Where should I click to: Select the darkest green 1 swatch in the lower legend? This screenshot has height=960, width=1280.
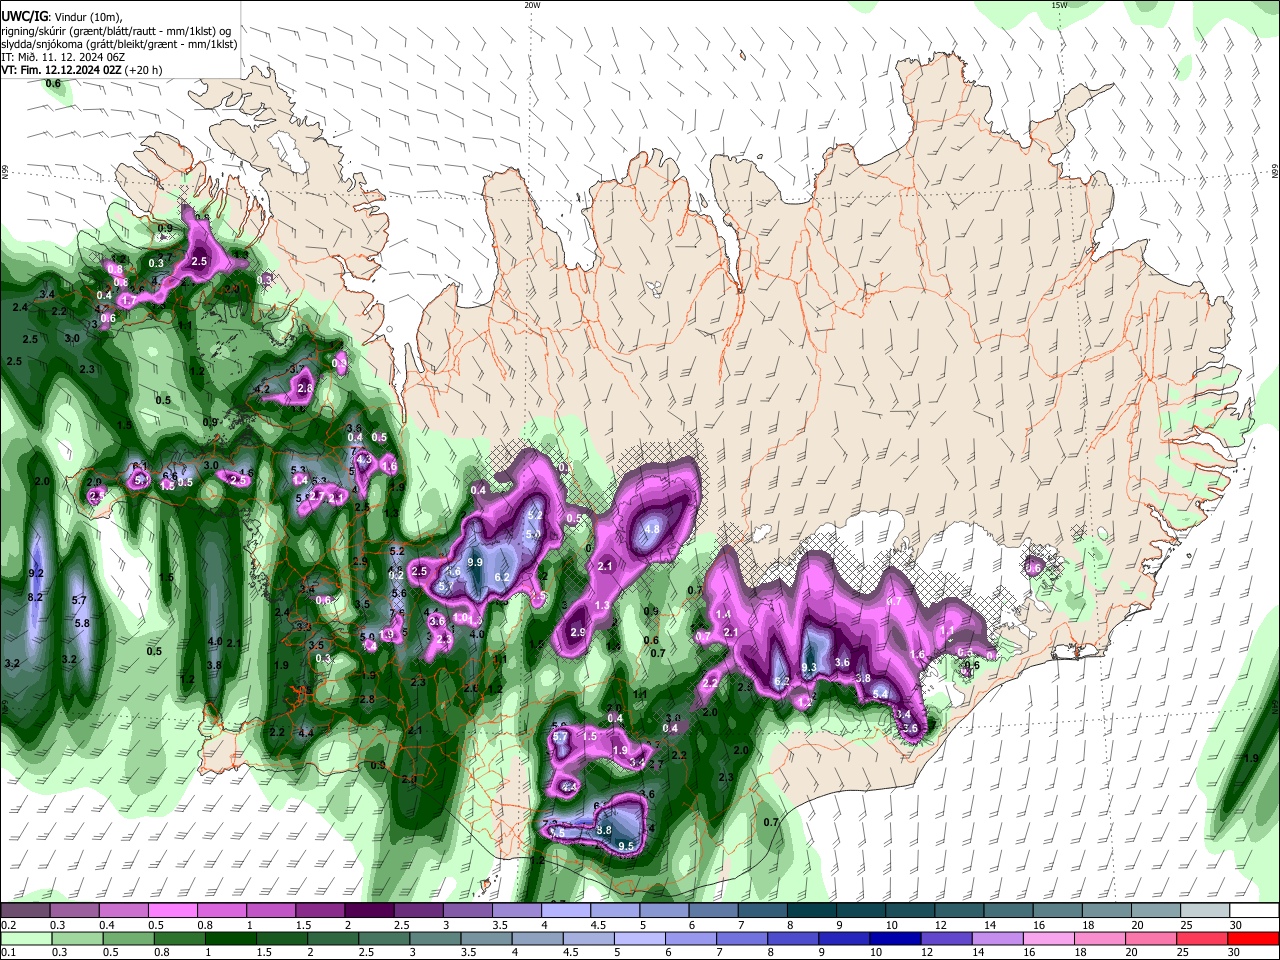(230, 938)
